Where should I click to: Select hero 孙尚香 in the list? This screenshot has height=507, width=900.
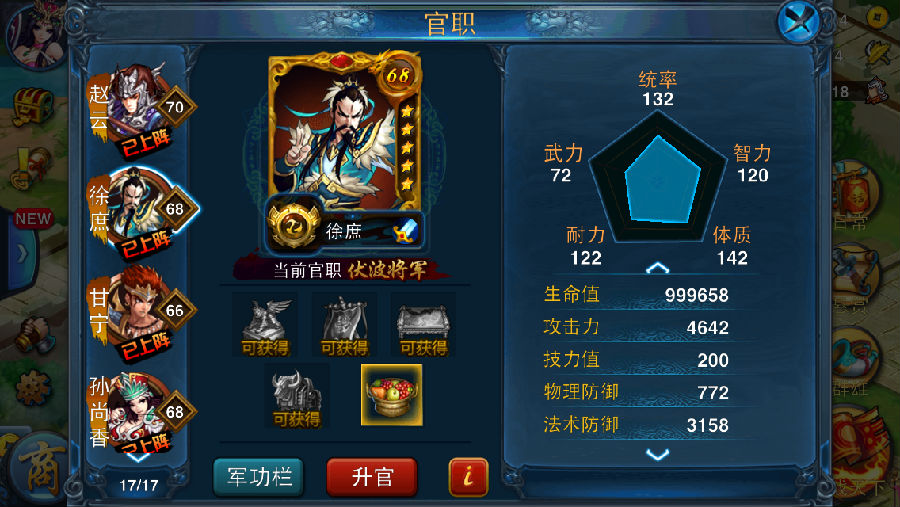[141, 412]
